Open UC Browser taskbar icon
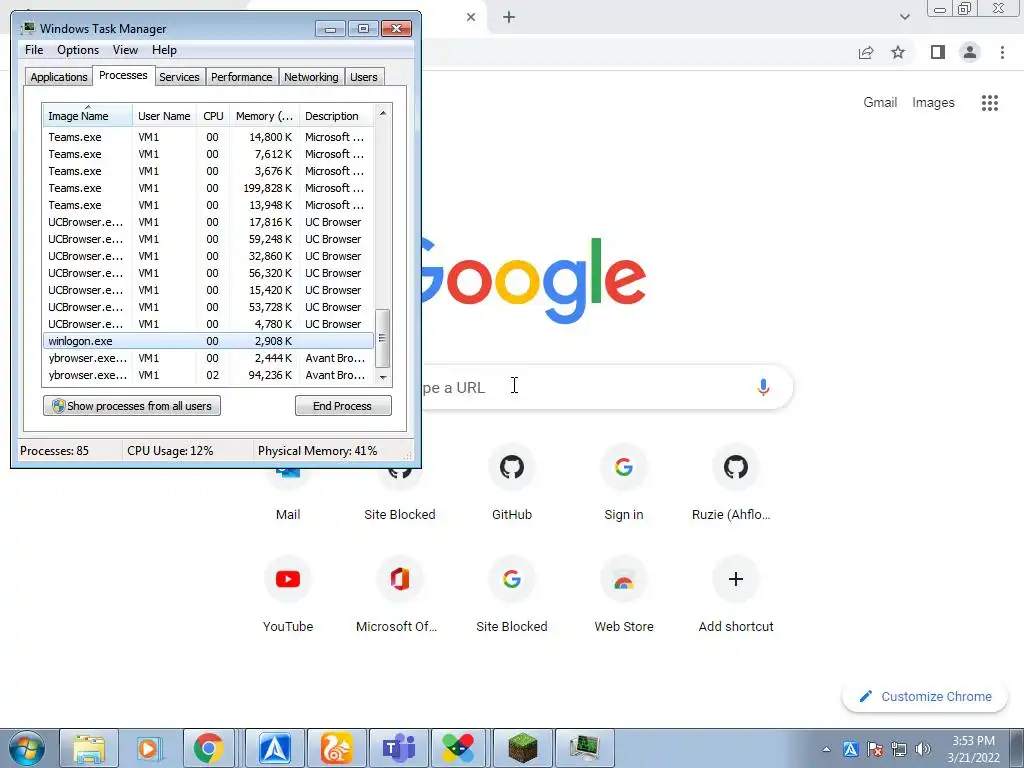The height and width of the screenshot is (768, 1024). click(336, 748)
